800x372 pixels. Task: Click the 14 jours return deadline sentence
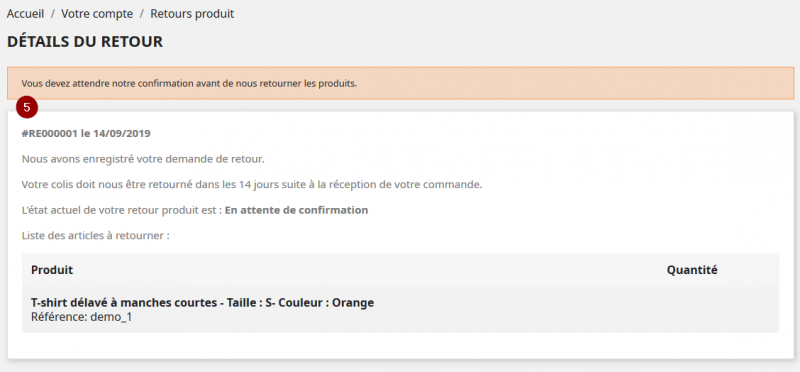pos(252,185)
